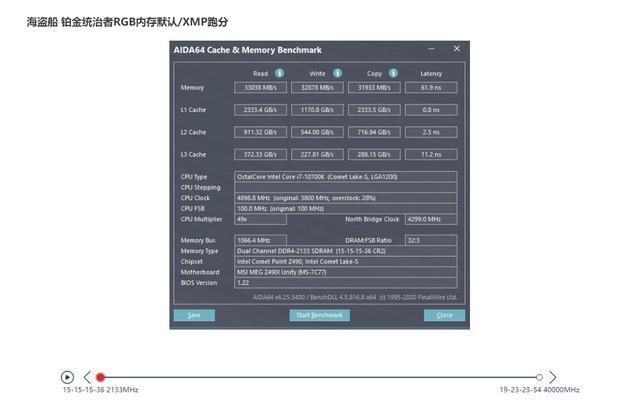Play the benchmark slideshow
This screenshot has width=640, height=412.
(67, 377)
